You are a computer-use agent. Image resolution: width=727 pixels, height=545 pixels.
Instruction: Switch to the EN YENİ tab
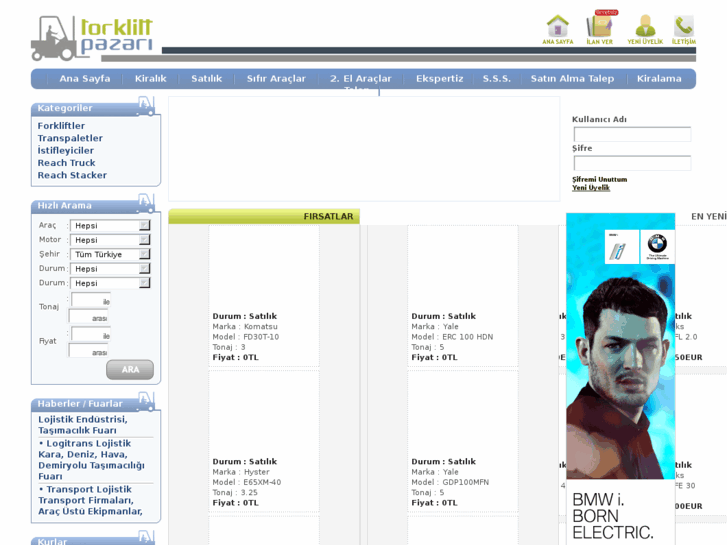pos(709,216)
